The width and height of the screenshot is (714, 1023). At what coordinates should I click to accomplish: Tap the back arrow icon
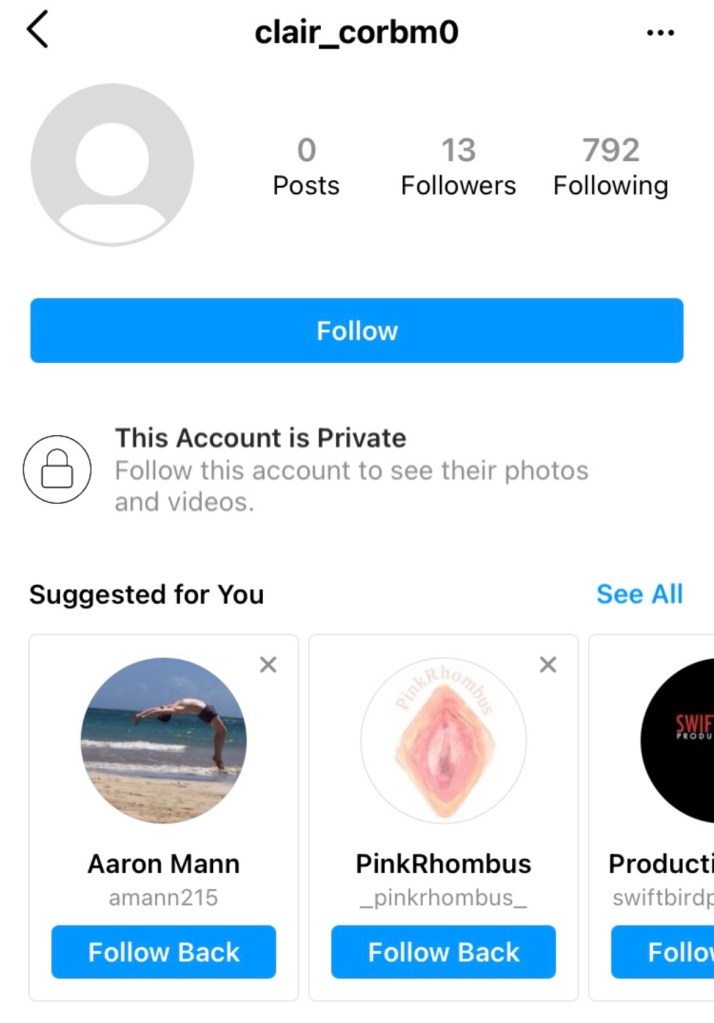(x=38, y=31)
